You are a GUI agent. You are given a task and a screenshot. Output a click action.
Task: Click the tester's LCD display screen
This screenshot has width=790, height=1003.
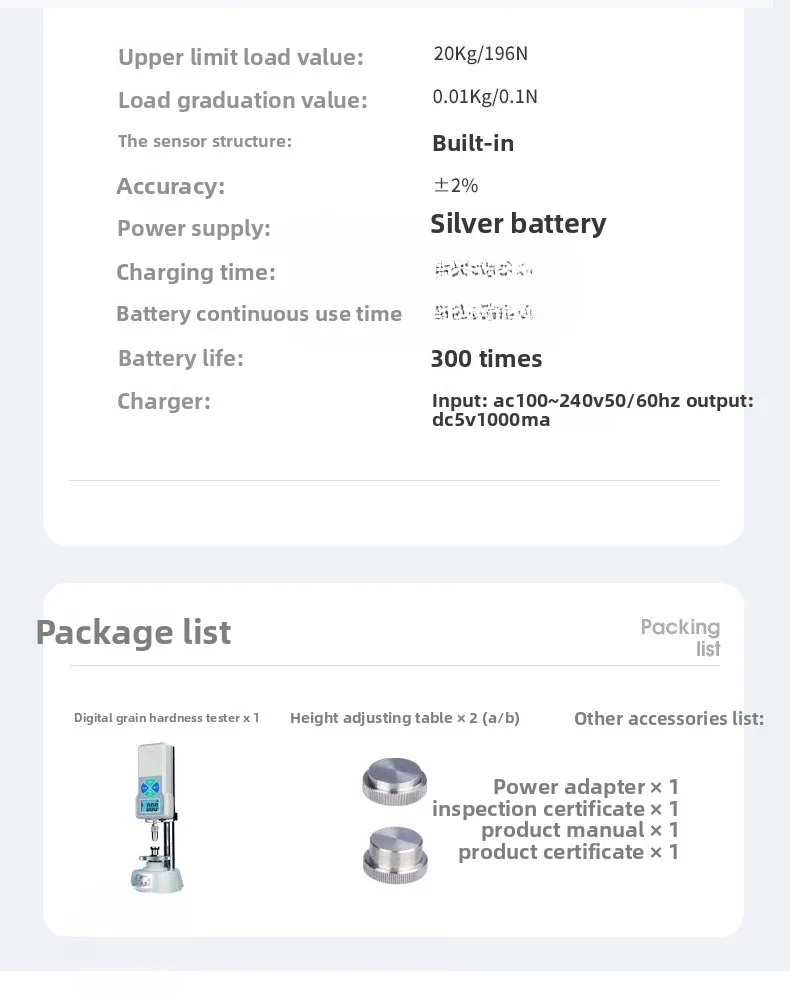point(151,804)
